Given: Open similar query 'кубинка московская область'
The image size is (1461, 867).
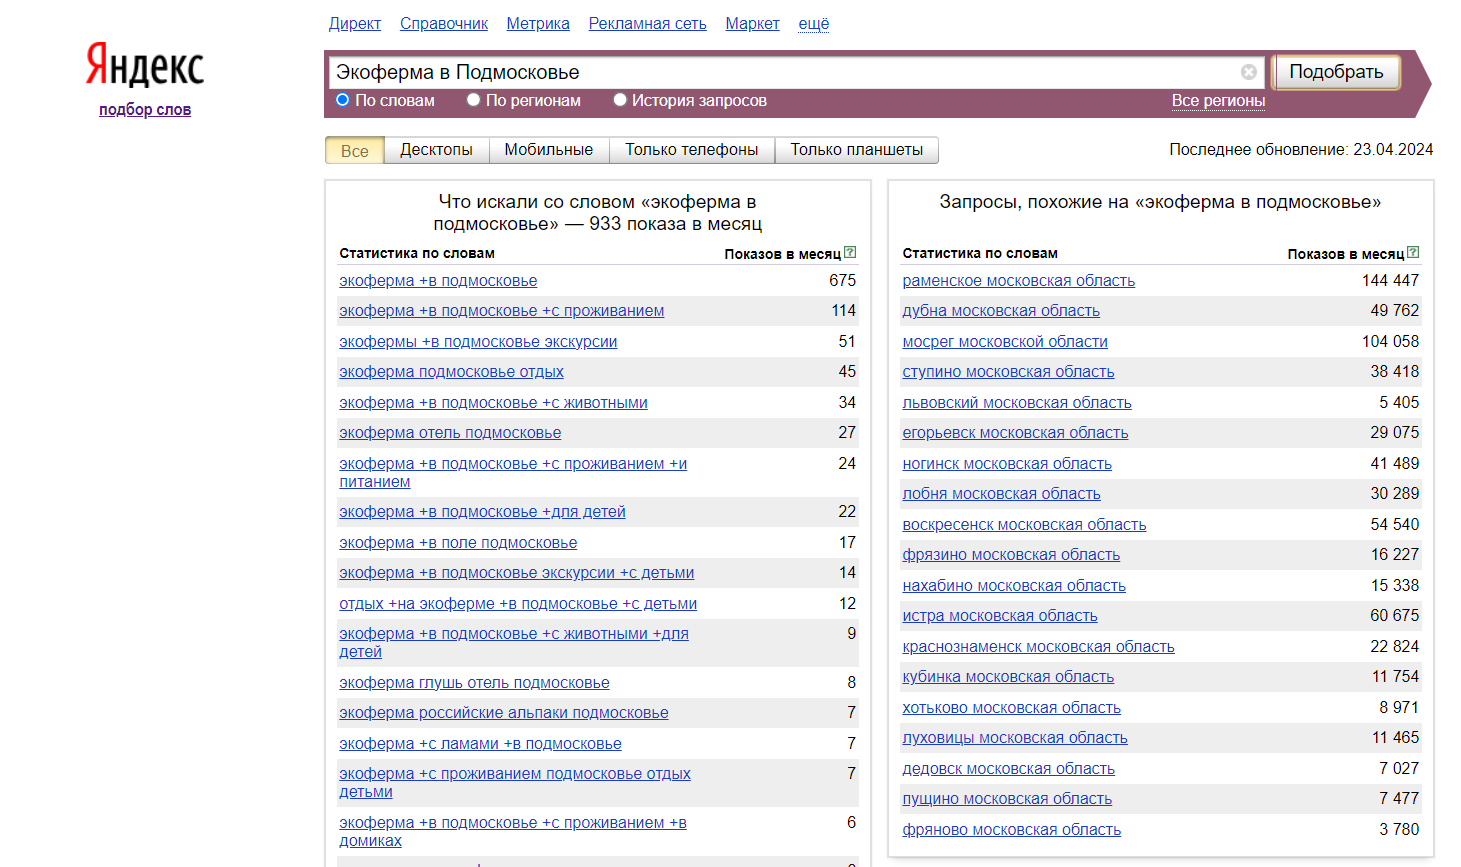Looking at the screenshot, I should pyautogui.click(x=1008, y=677).
